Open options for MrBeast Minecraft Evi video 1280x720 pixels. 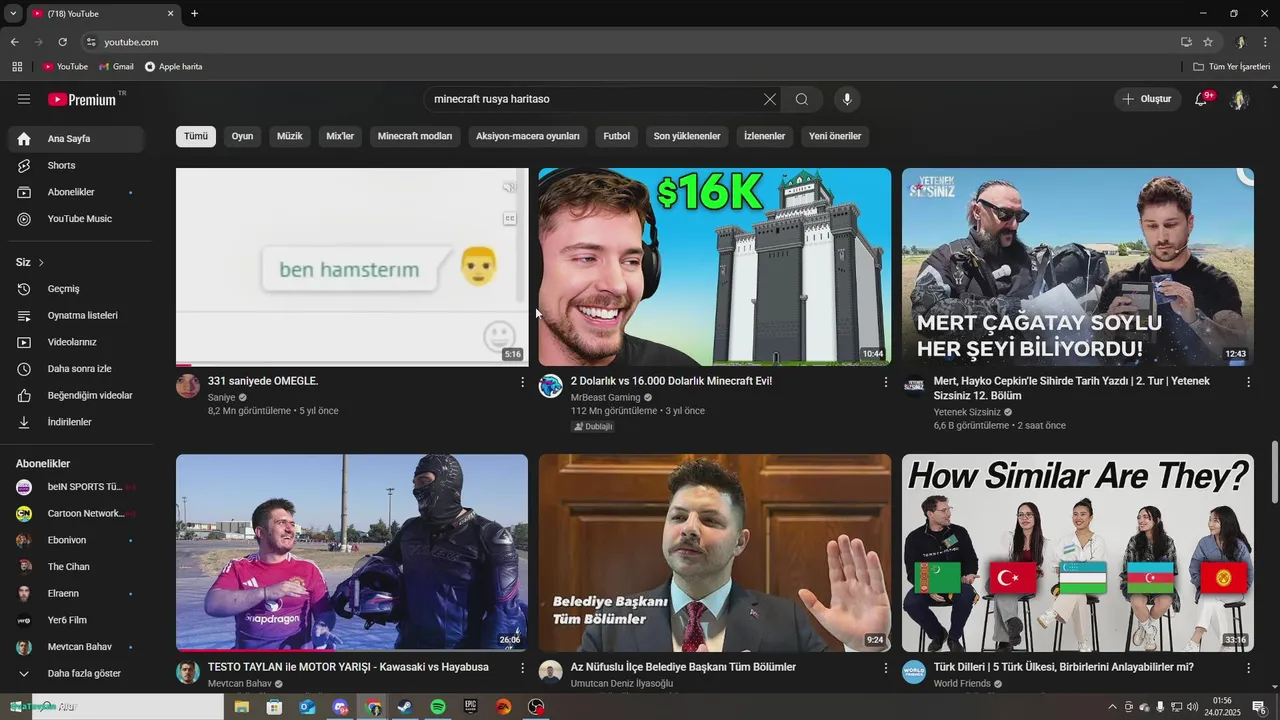(x=885, y=382)
